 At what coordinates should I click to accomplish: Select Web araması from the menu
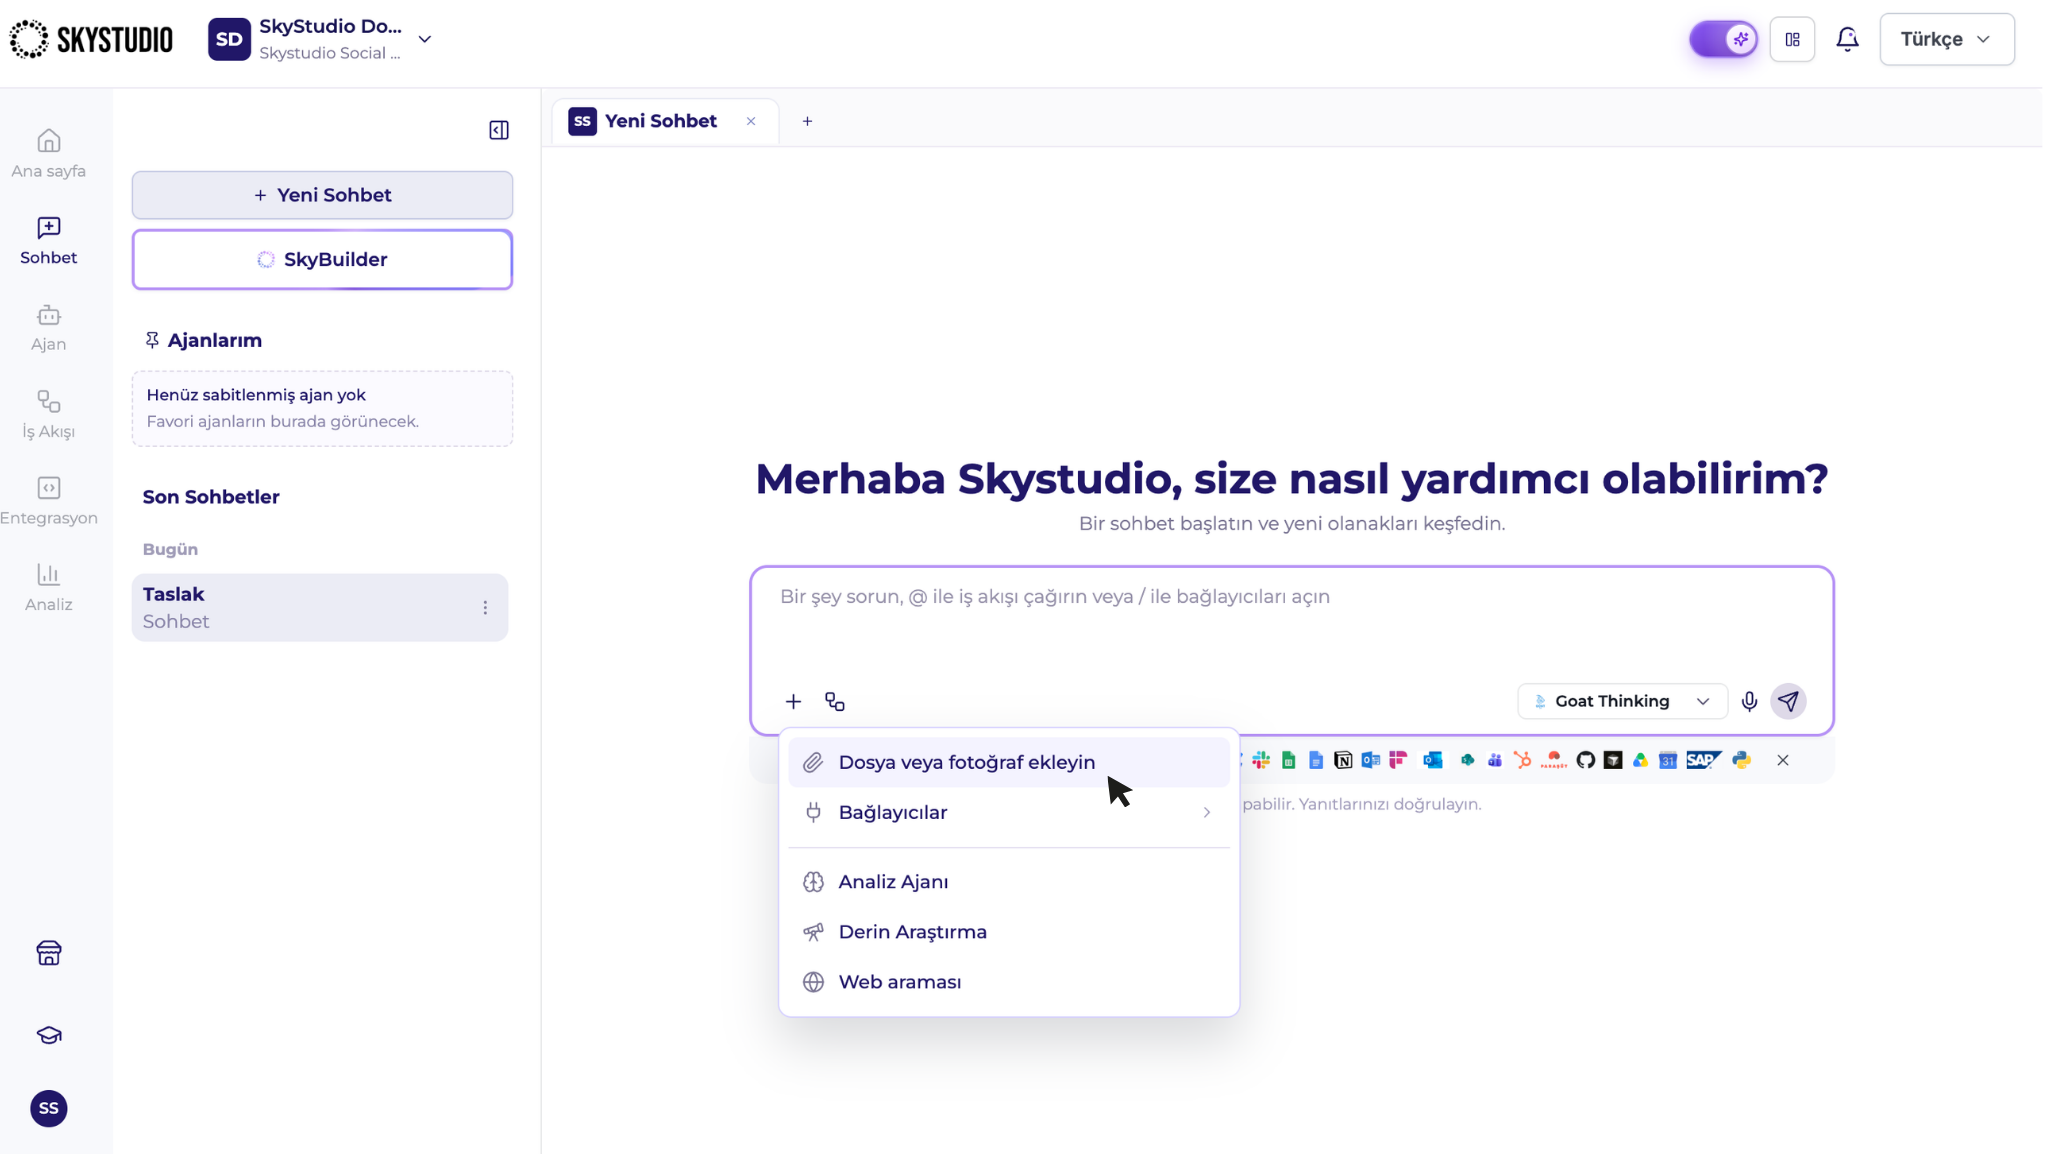tap(1009, 982)
